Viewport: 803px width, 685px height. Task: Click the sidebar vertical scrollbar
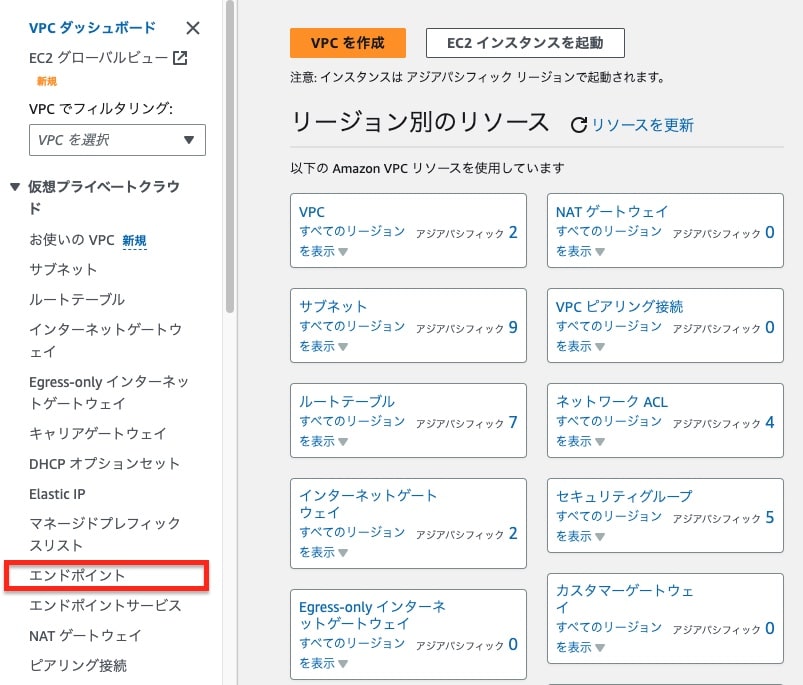click(229, 156)
